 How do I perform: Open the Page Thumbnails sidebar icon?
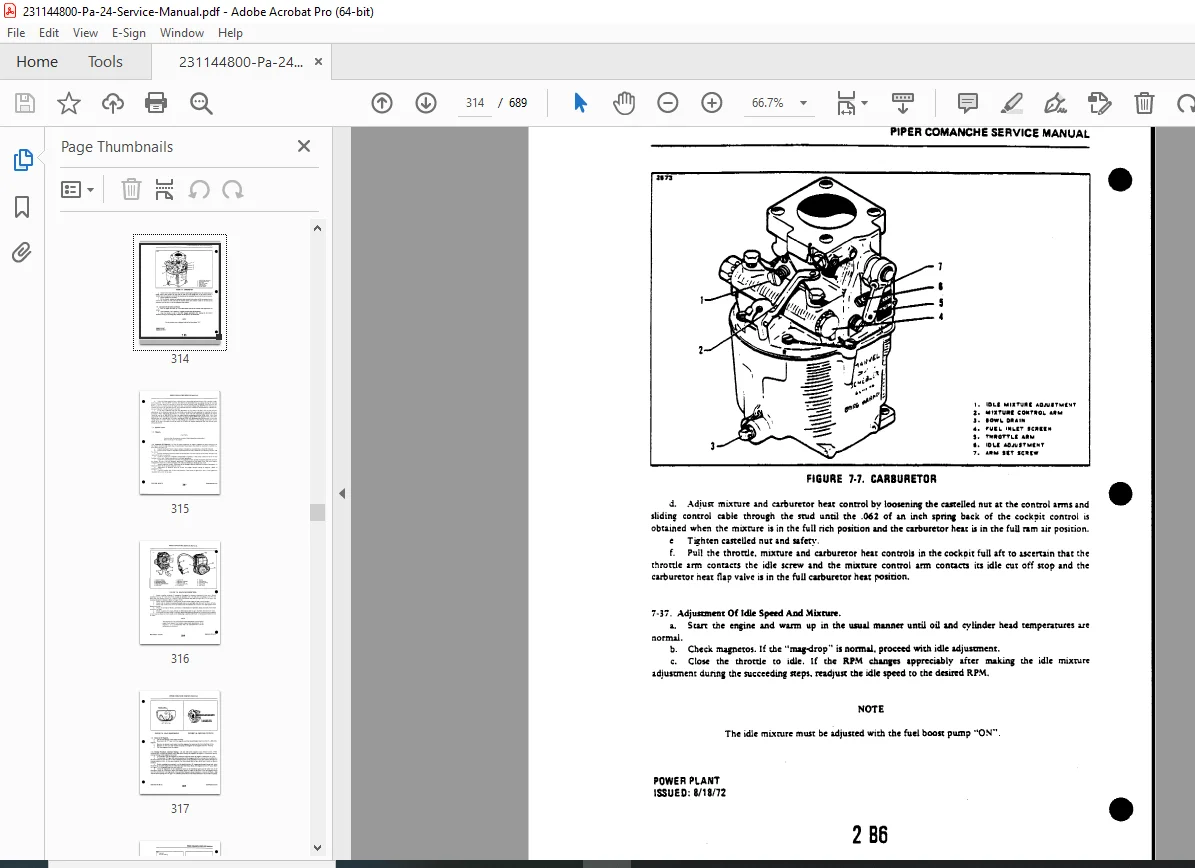[23, 160]
